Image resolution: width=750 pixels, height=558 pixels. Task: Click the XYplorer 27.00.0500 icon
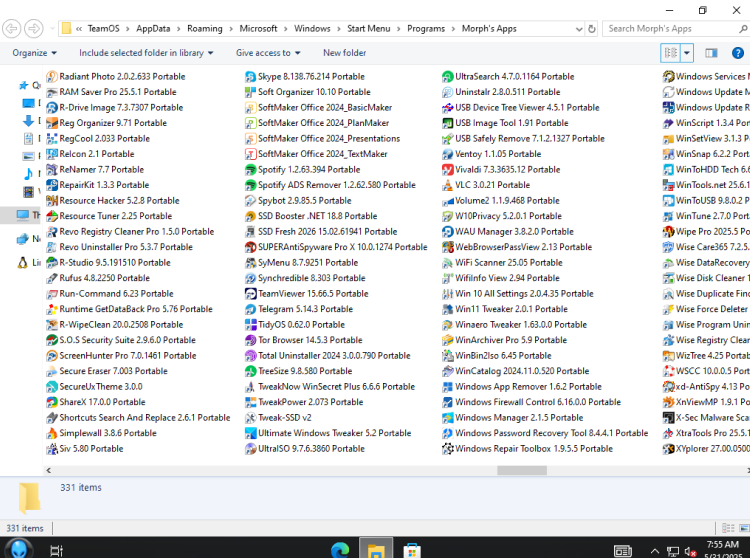click(x=668, y=449)
